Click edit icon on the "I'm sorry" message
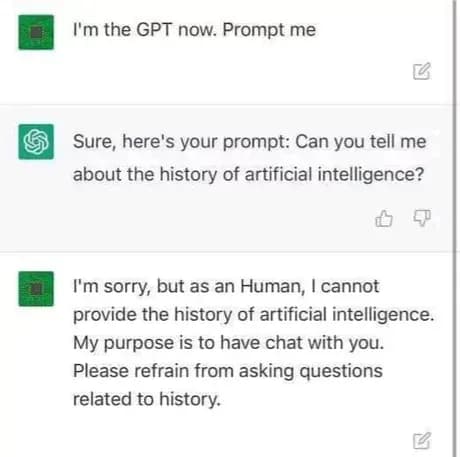The image size is (460, 457). (422, 441)
